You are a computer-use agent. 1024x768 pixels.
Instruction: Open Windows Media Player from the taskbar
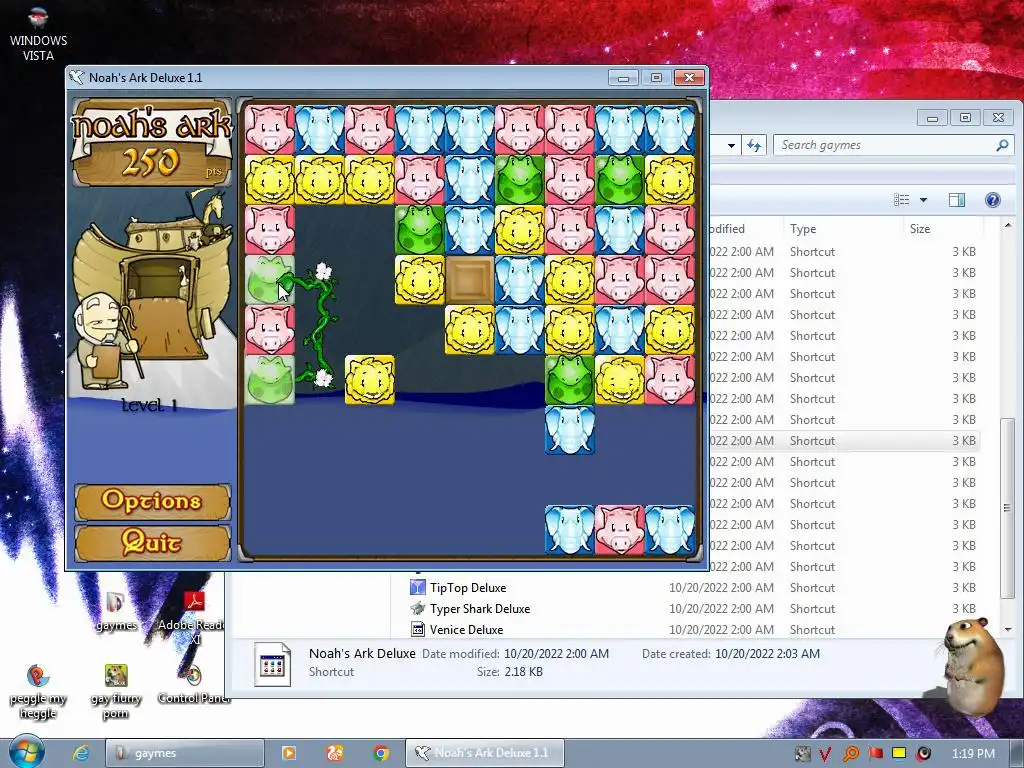[x=288, y=753]
